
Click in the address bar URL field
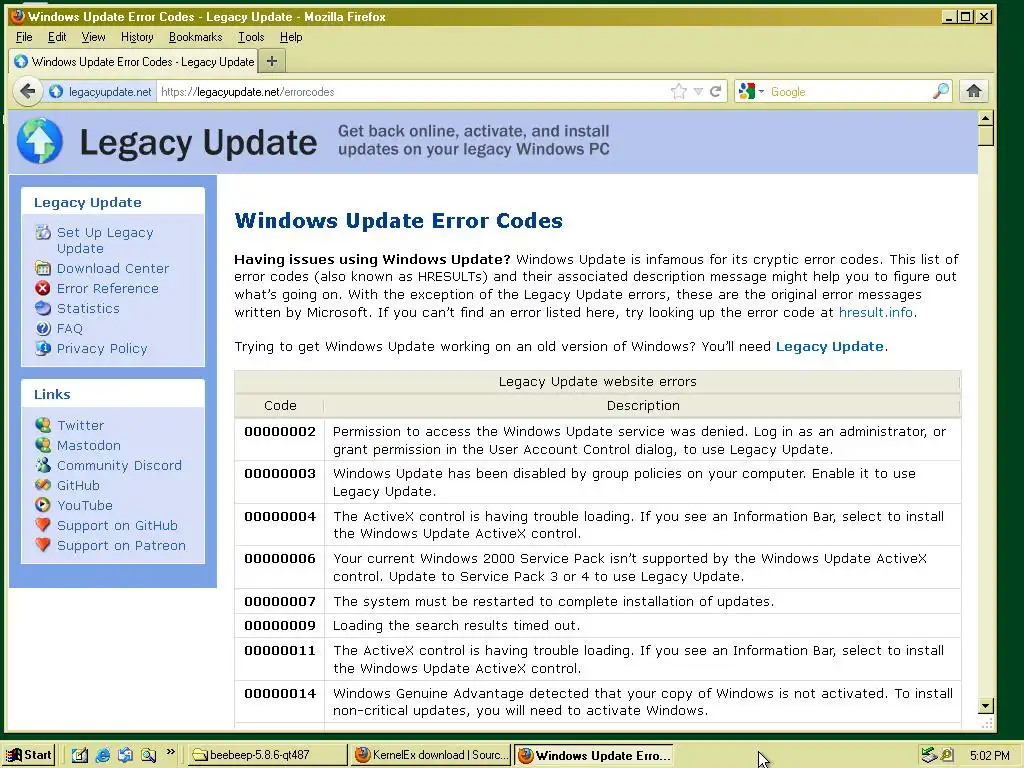(411, 92)
